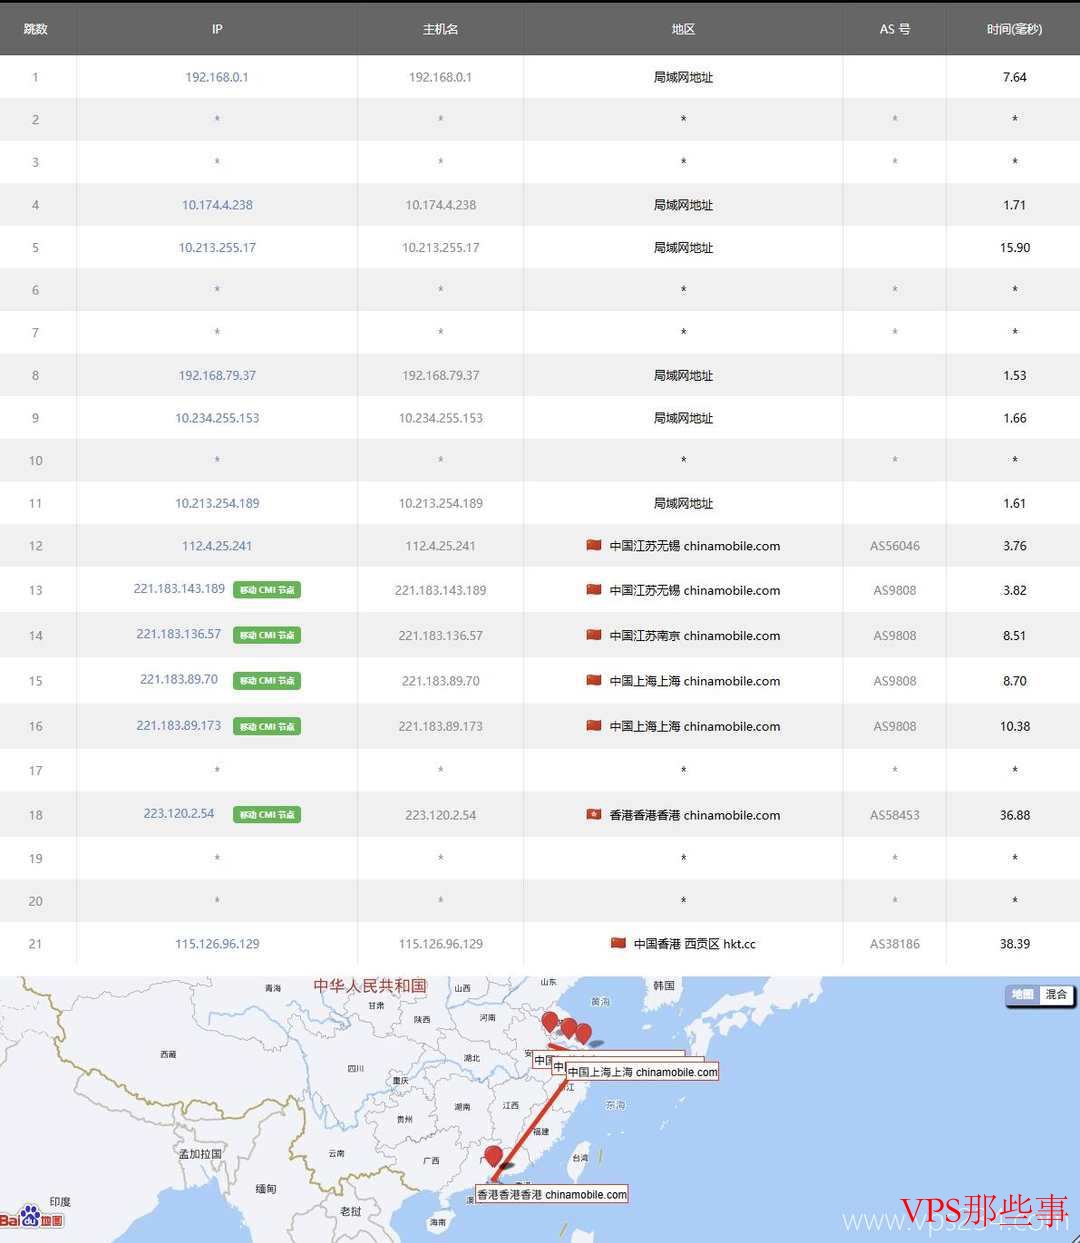Click AS56046 in hop 12 row

pos(894,546)
